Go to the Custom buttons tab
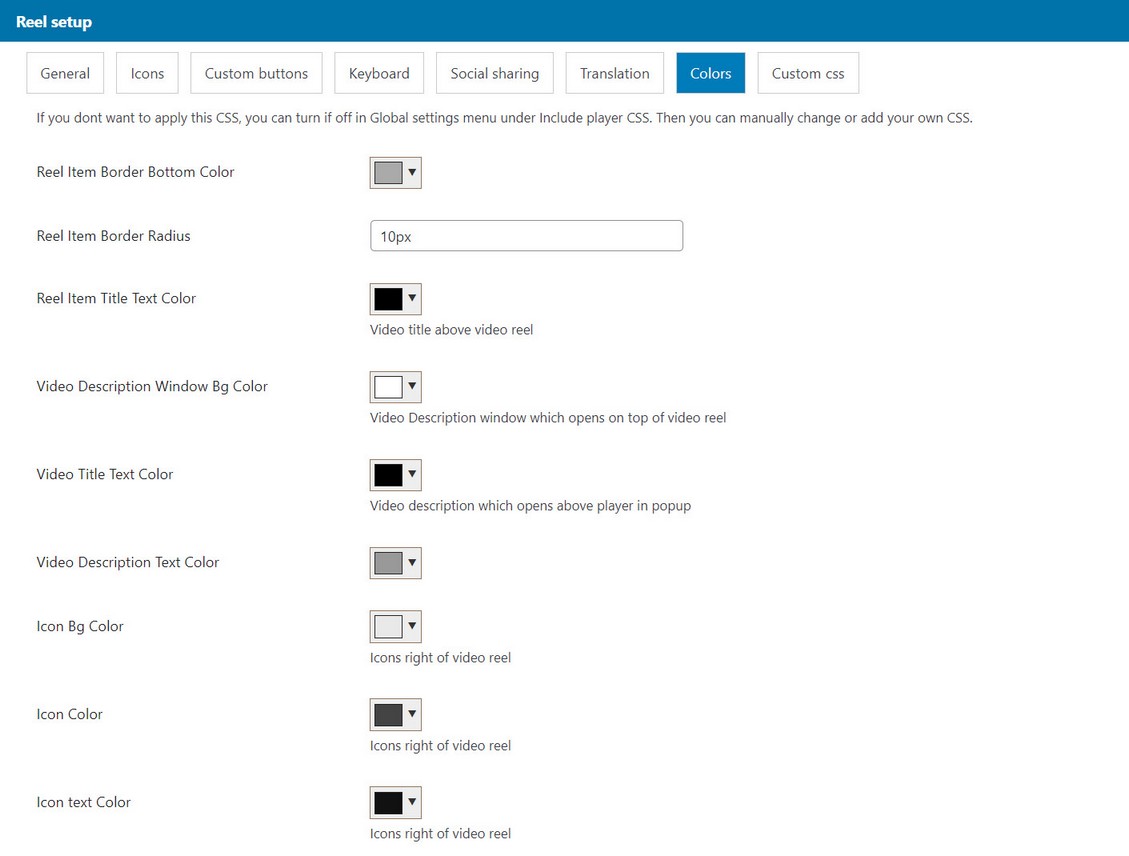Image resolution: width=1129 pixels, height=856 pixels. coord(256,73)
